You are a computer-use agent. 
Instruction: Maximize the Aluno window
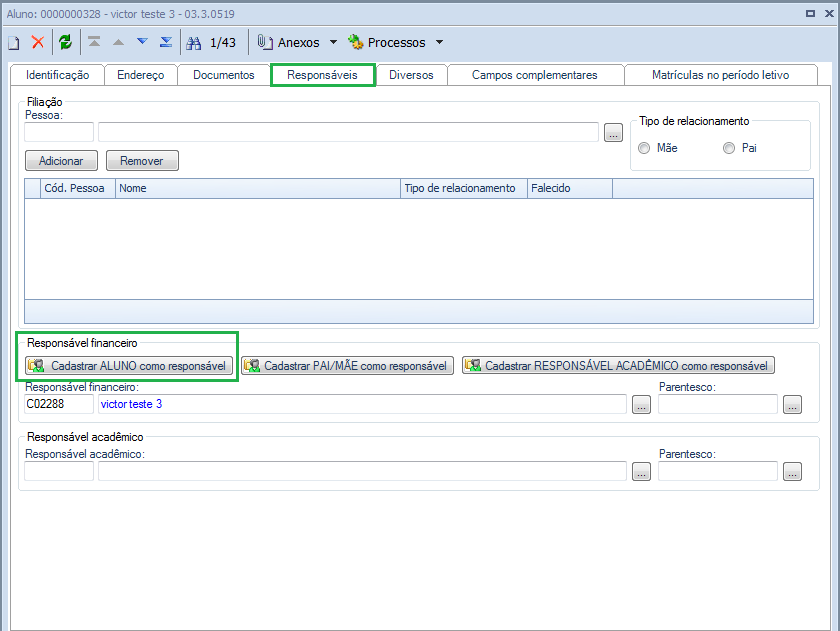[x=811, y=14]
